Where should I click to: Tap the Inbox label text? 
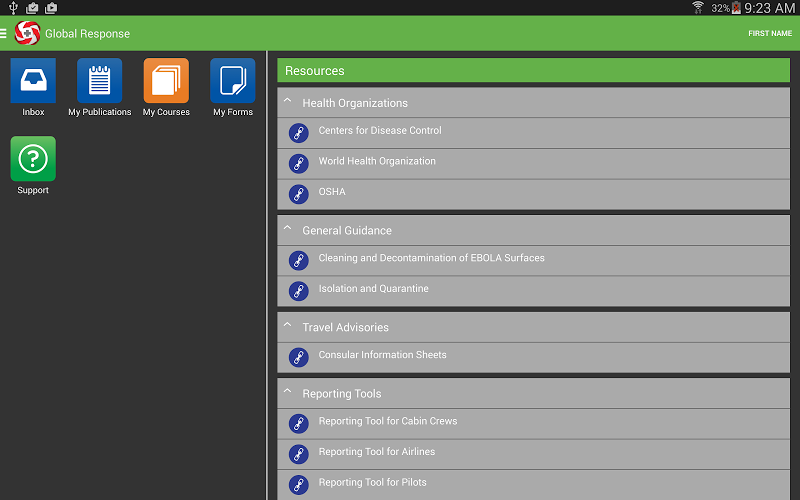[33, 112]
